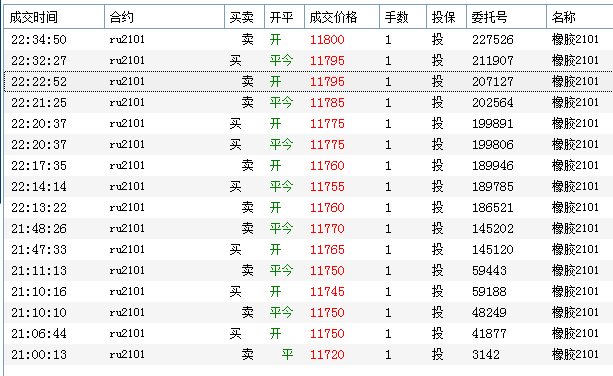Select the trade row at 22:22:52

pos(308,82)
